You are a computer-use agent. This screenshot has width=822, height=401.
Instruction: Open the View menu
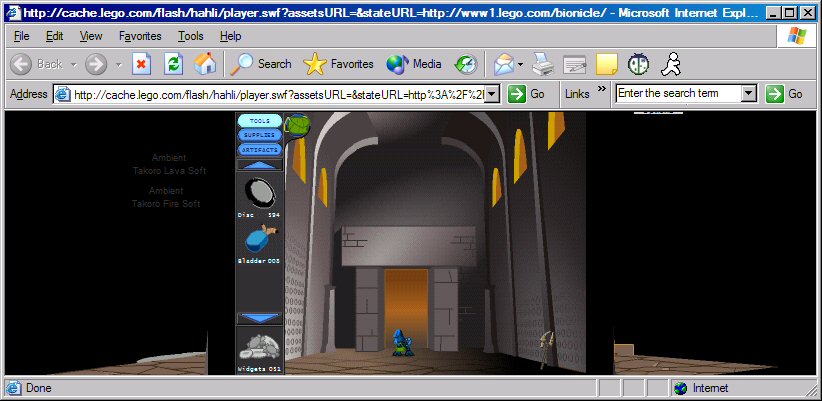click(91, 36)
